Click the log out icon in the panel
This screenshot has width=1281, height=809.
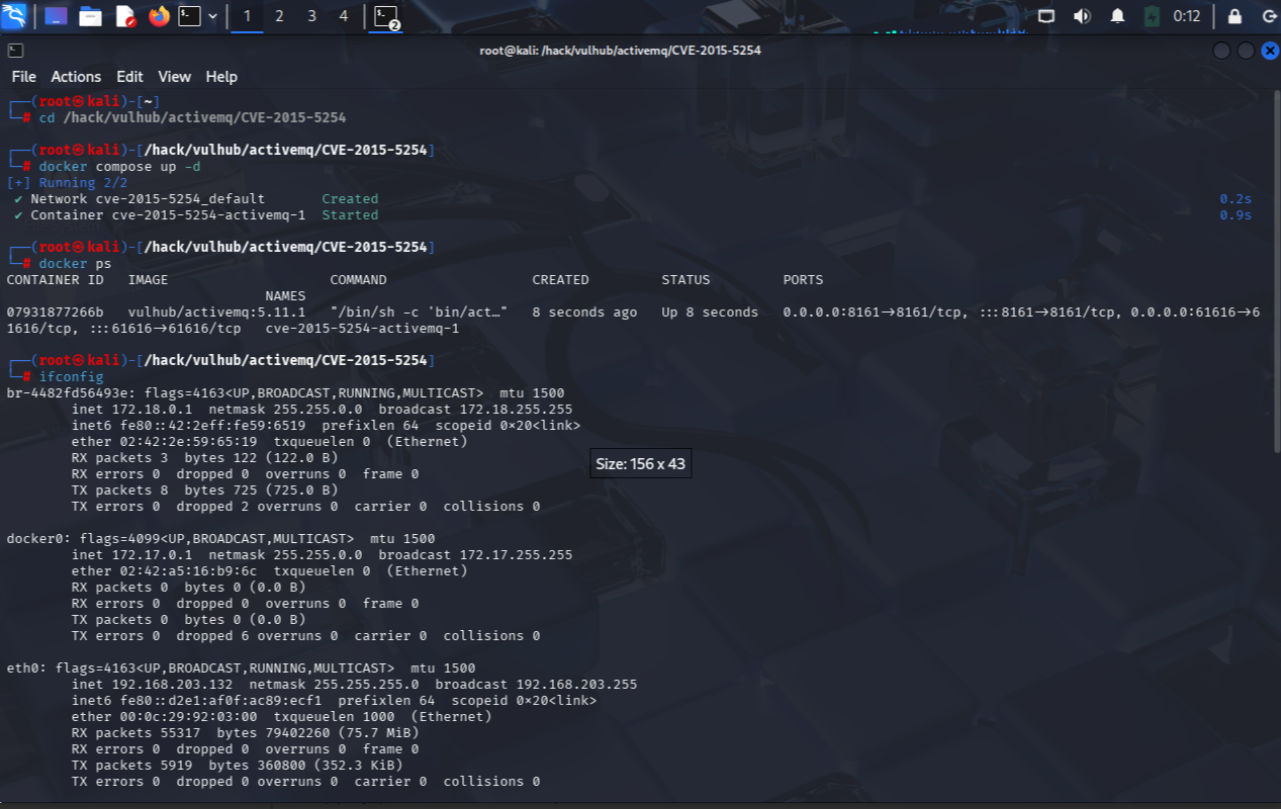point(1268,16)
